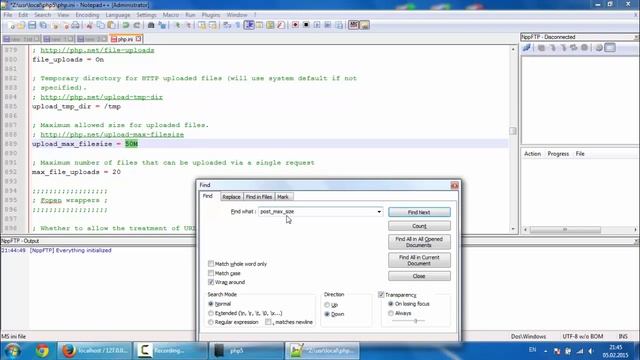Open Chrome from the taskbar
640x360 pixels.
(42, 351)
